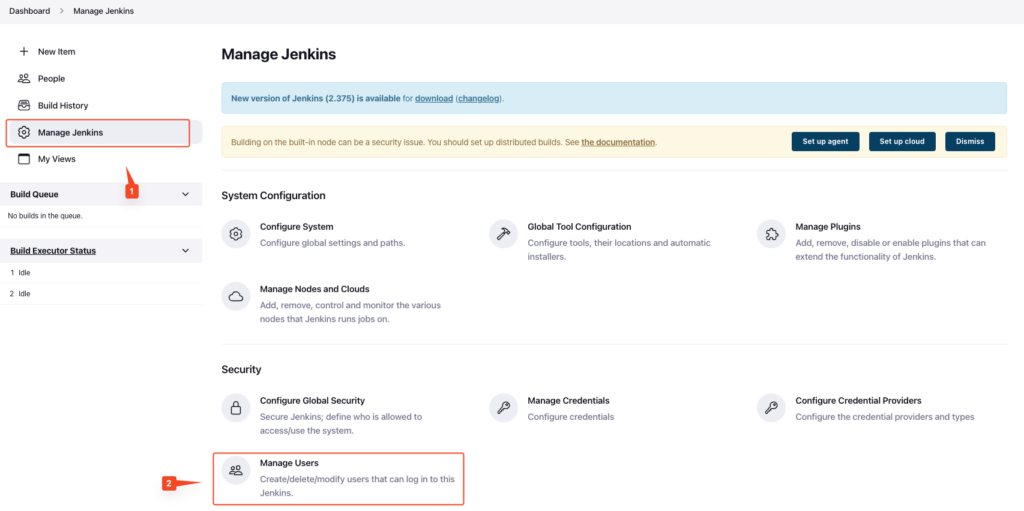The image size is (1024, 511).
Task: Click 'No builds in the queue.' text
Action: (x=45, y=216)
